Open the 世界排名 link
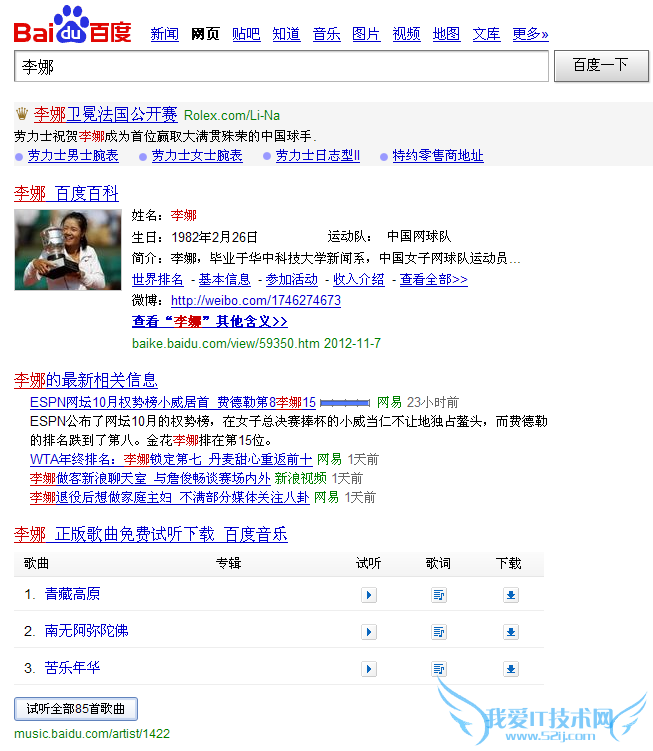 point(158,279)
